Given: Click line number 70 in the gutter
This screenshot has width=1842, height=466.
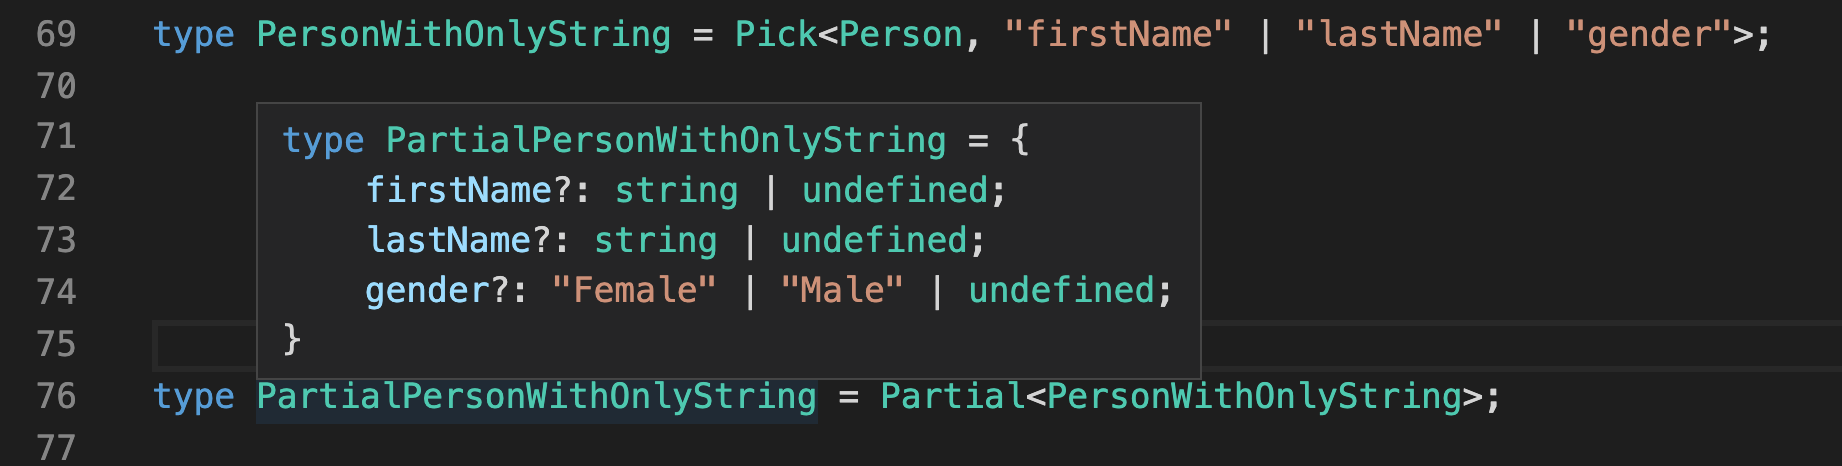Looking at the screenshot, I should pyautogui.click(x=56, y=86).
